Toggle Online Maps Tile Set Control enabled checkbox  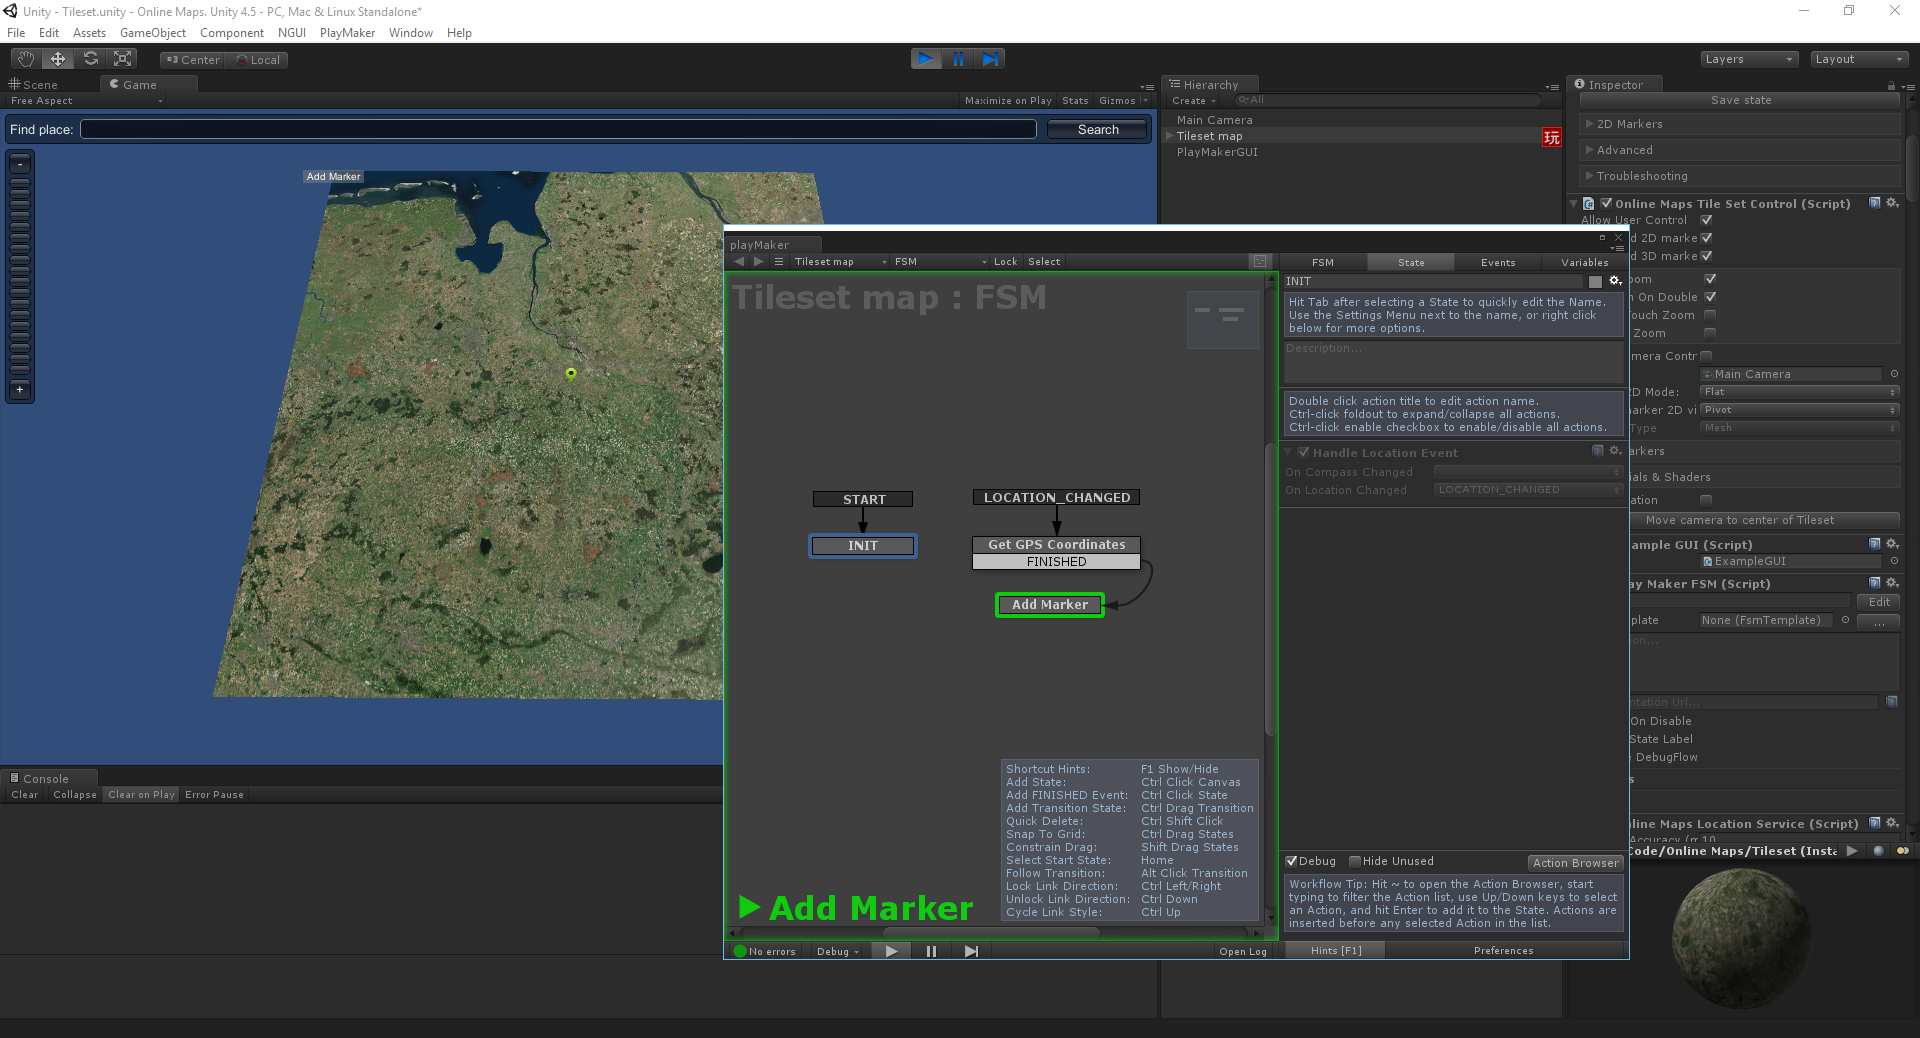click(1606, 203)
